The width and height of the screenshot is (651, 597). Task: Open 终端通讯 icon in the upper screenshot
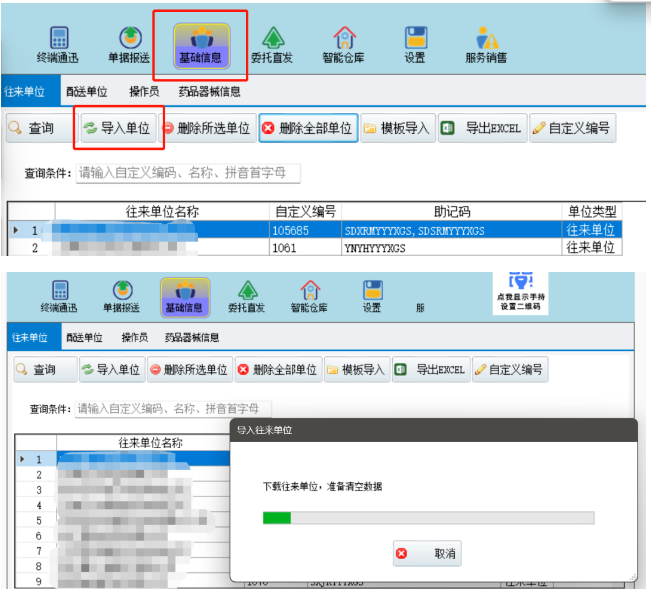click(x=58, y=45)
